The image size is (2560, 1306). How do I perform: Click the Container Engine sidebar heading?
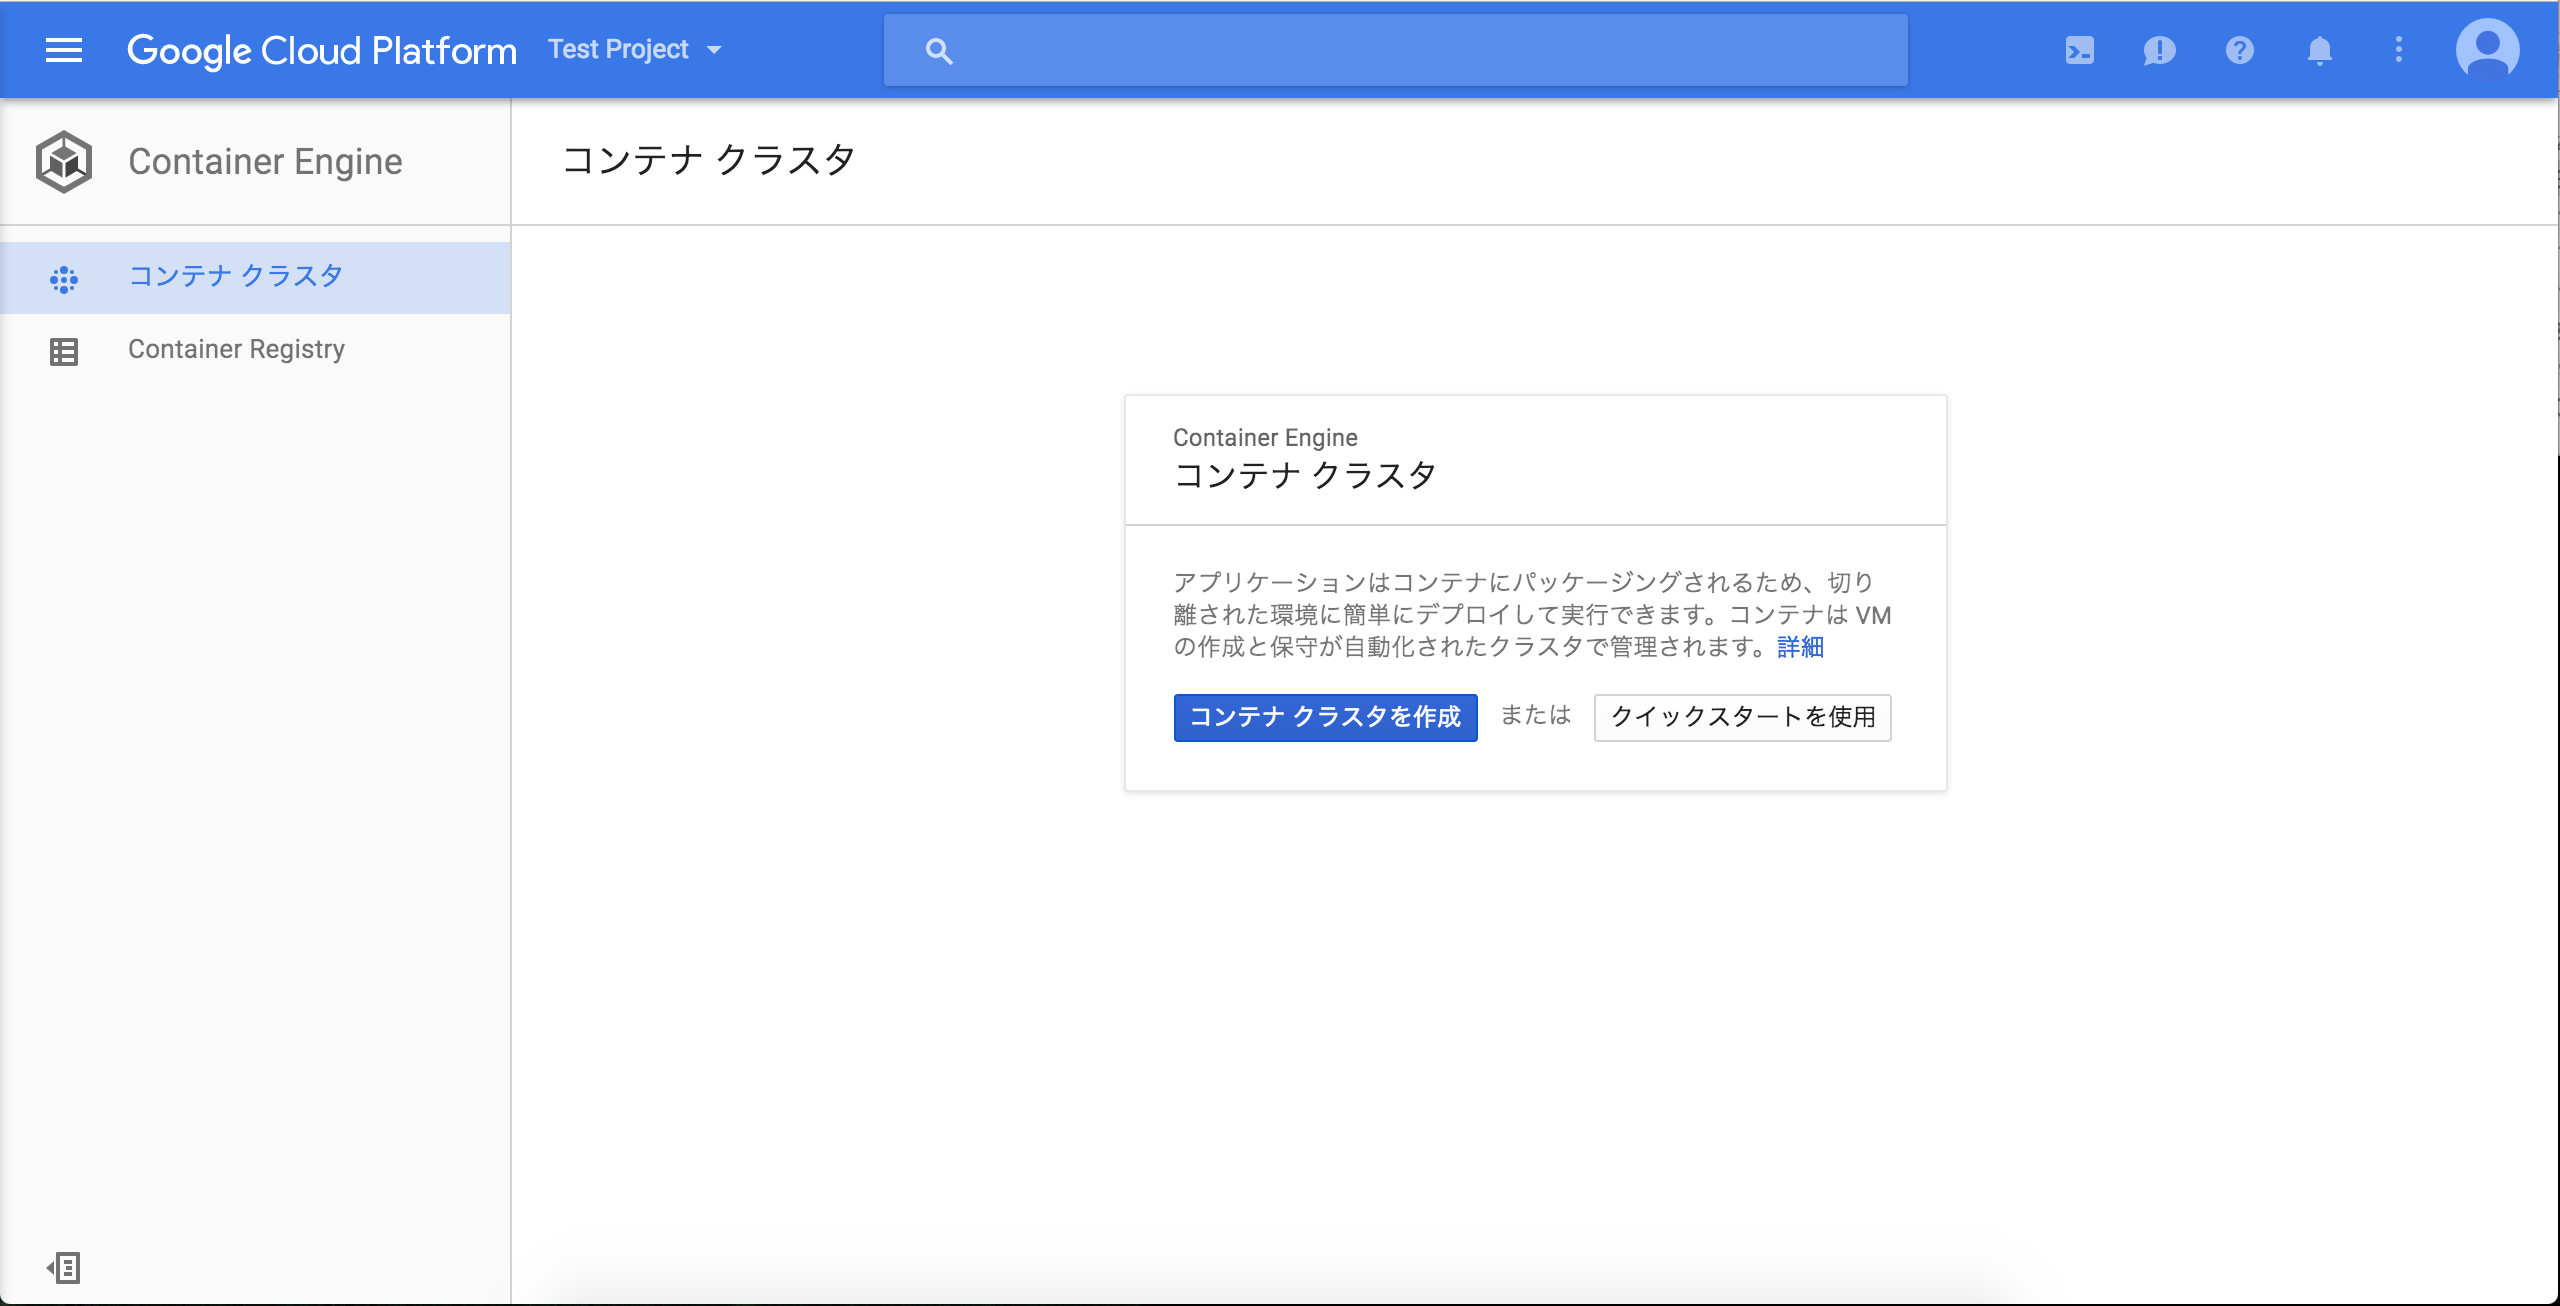pos(265,161)
